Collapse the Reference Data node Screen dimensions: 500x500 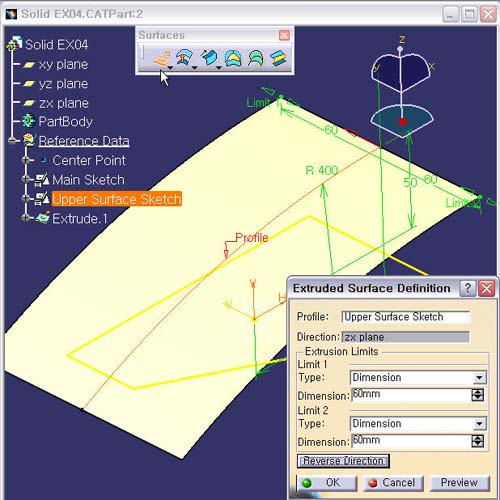coord(12,141)
